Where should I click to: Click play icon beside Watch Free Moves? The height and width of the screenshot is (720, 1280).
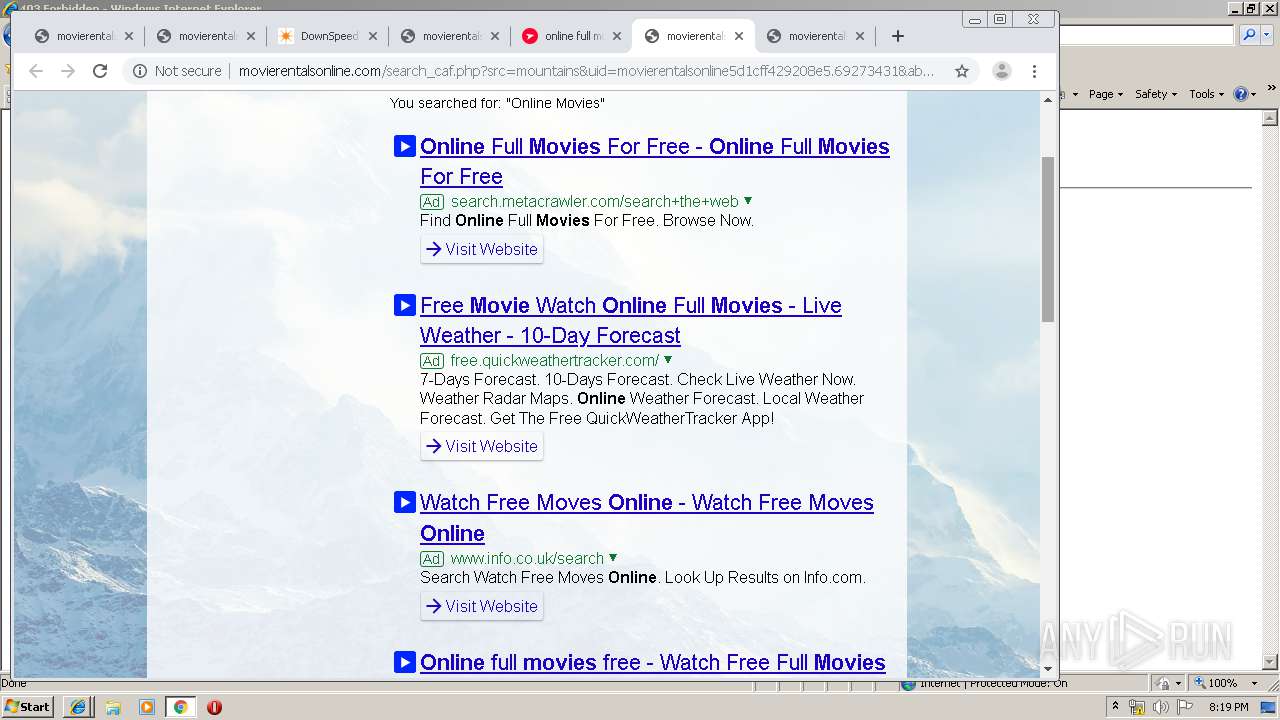click(404, 502)
